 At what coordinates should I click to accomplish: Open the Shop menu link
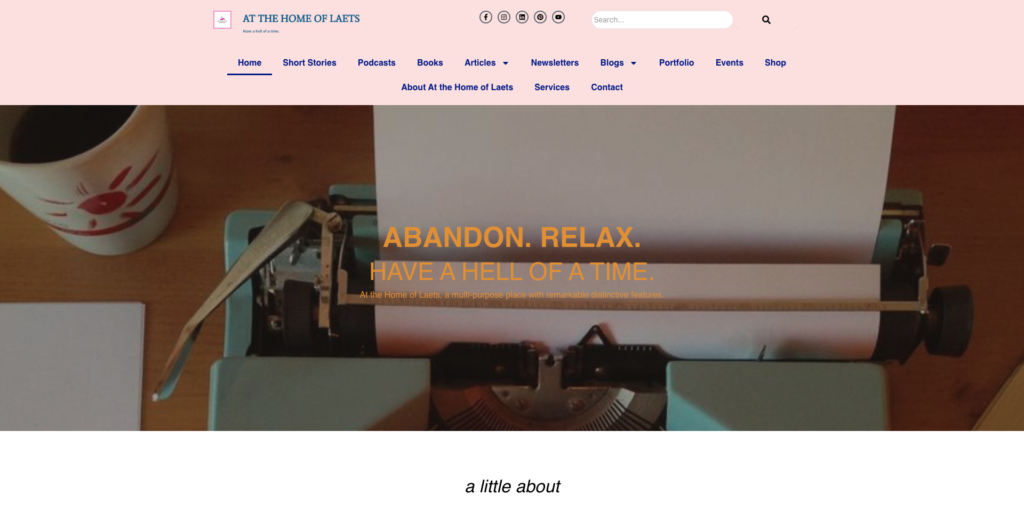pyautogui.click(x=775, y=63)
